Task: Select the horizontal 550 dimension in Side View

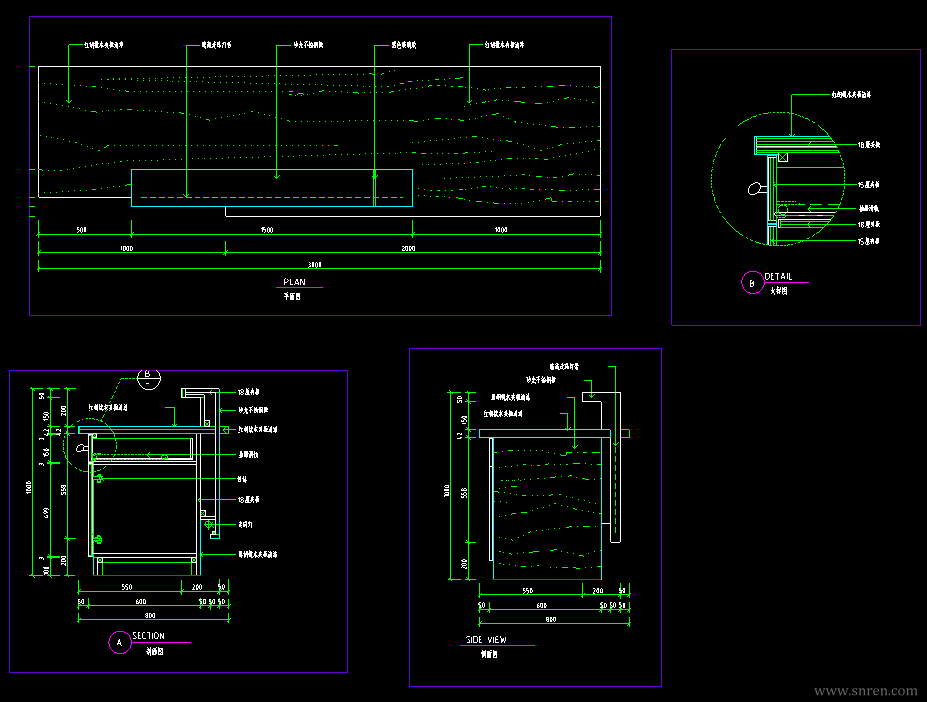Action: pyautogui.click(x=528, y=591)
